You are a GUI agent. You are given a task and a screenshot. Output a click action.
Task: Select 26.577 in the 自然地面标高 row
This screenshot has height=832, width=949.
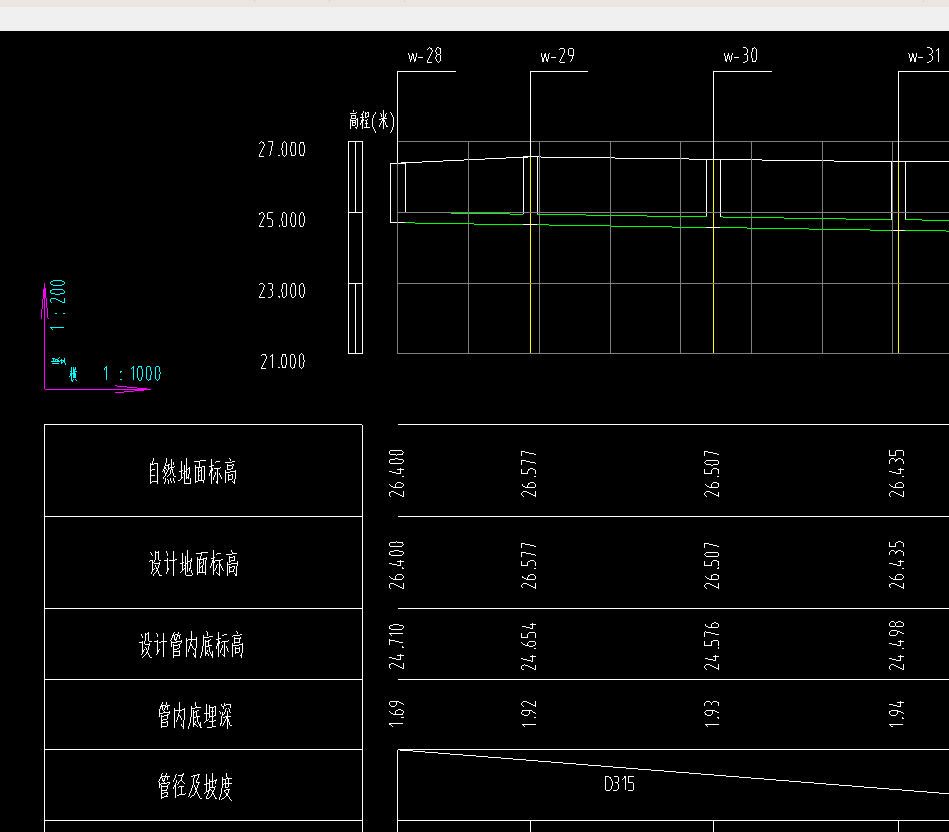pos(528,474)
